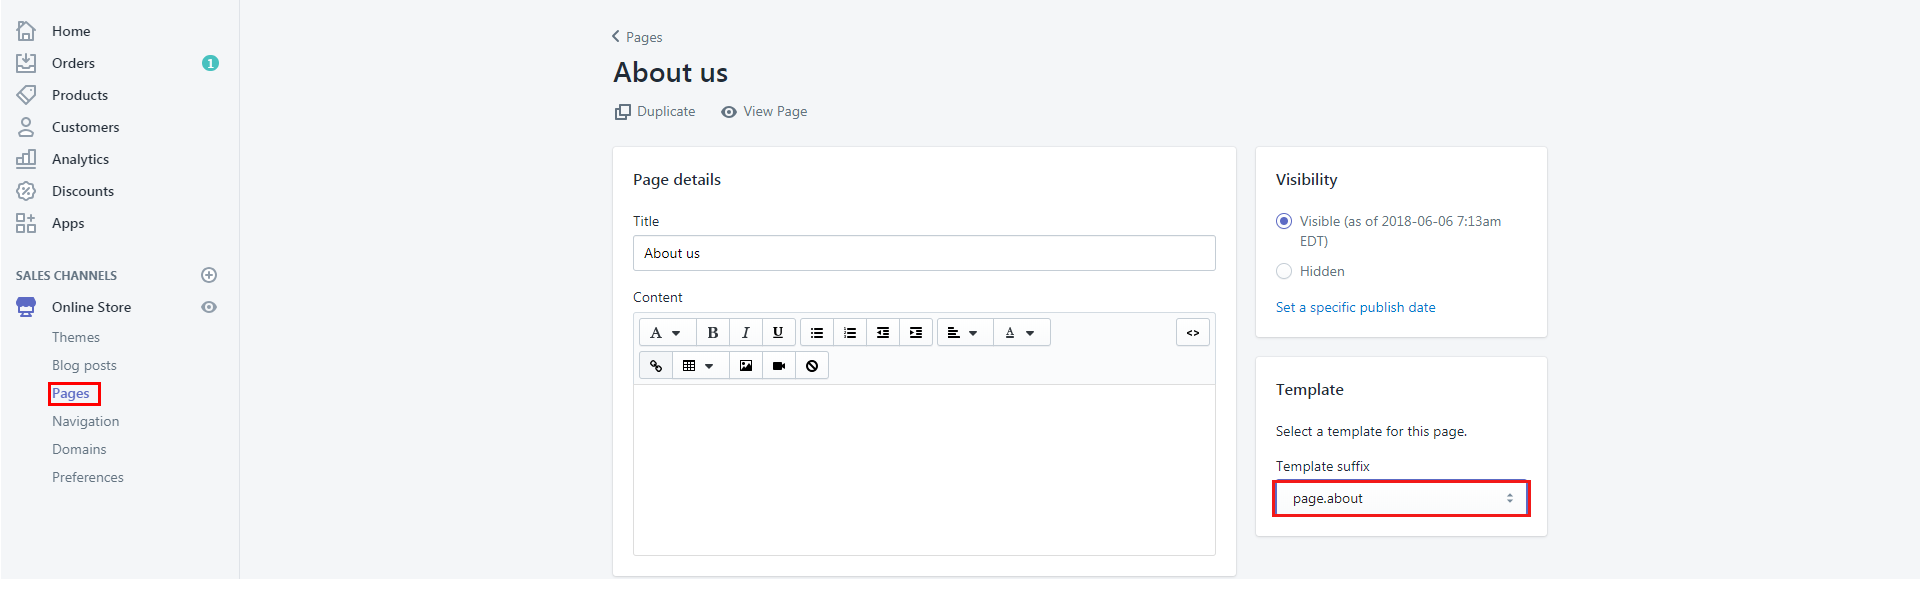Show the HTML source view
The height and width of the screenshot is (592, 1920).
(1192, 333)
